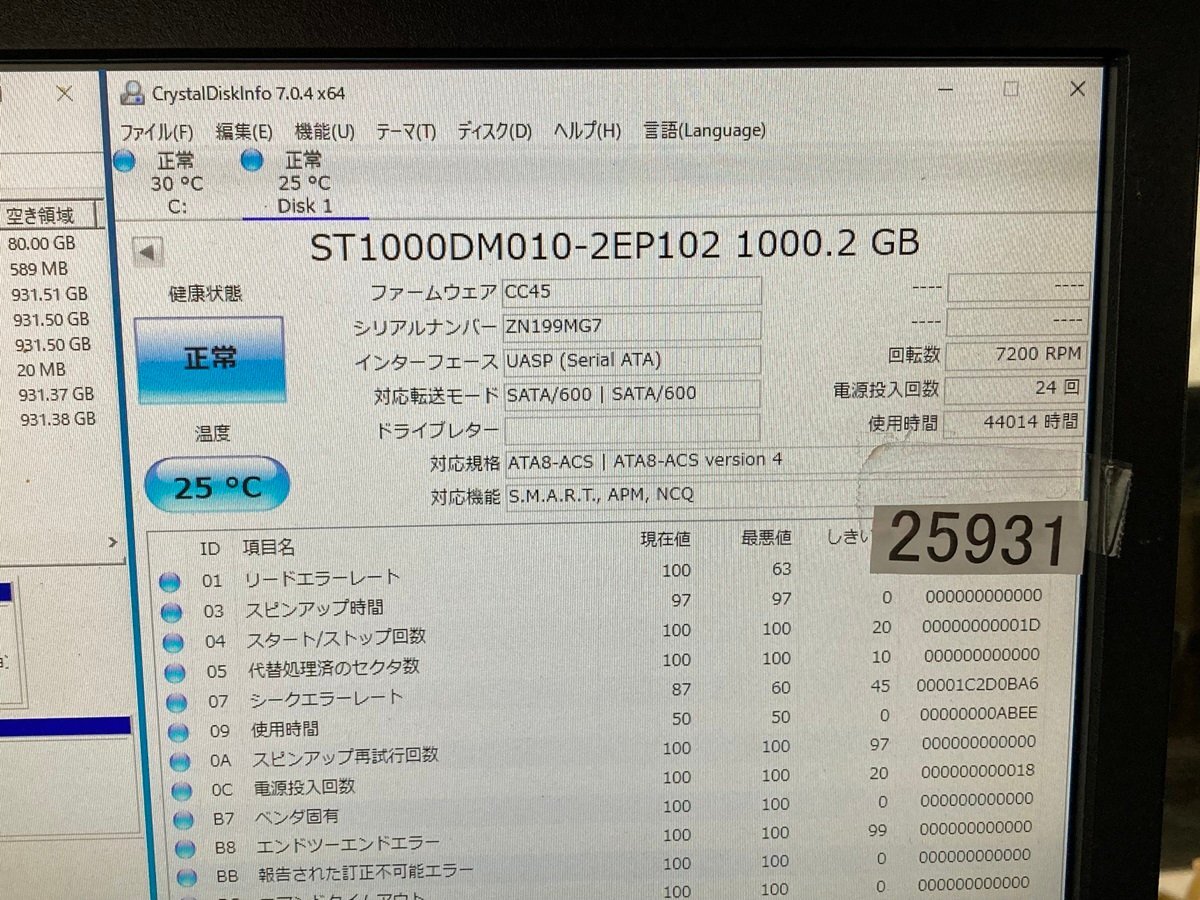Image resolution: width=1200 pixels, height=900 pixels.
Task: Select the シークエラーレート attribute row
Action: [610, 692]
